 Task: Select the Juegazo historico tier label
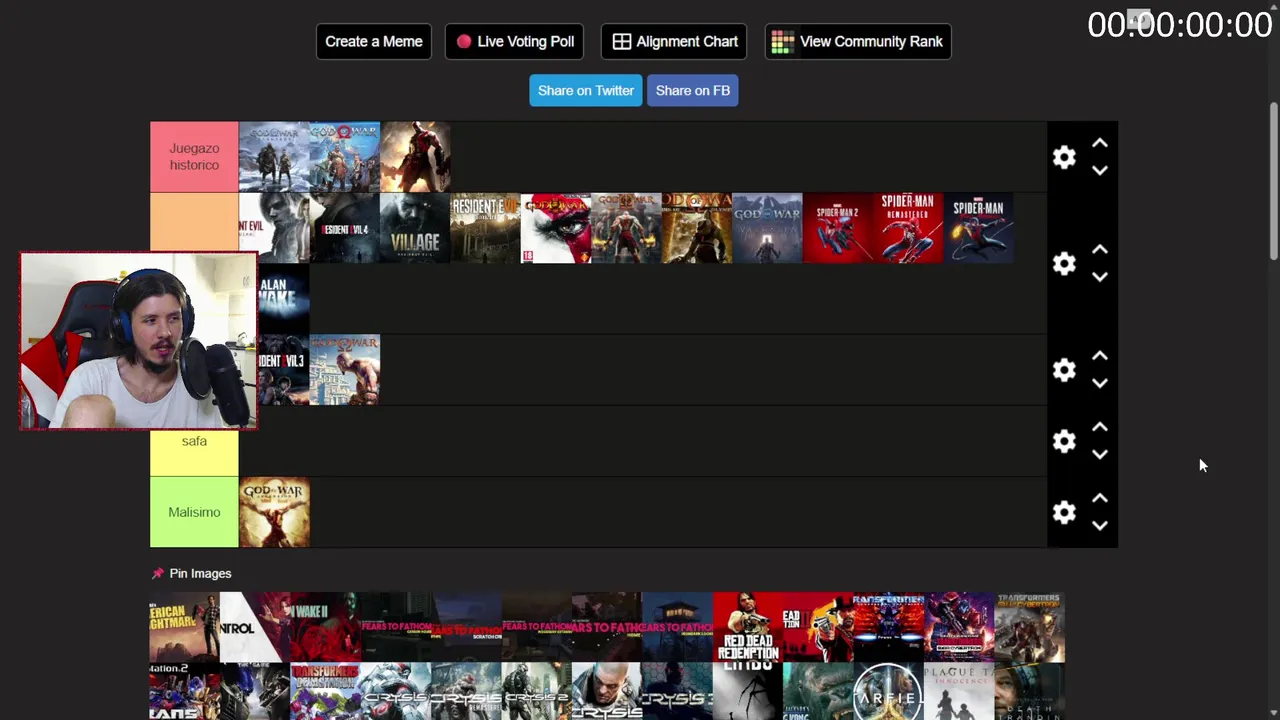[x=194, y=157]
